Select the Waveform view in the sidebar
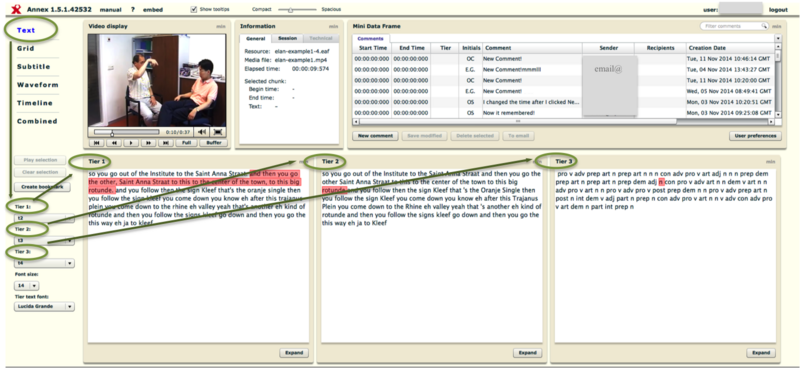Viewport: 800px width, 368px height. coord(37,85)
